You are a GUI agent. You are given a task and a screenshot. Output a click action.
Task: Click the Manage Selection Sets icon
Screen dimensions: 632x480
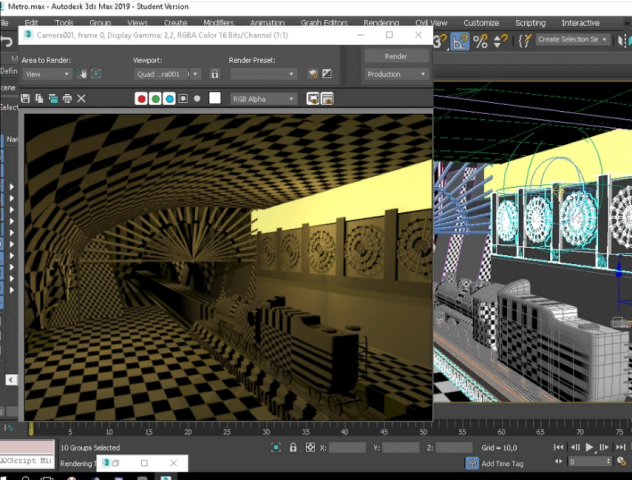[525, 41]
